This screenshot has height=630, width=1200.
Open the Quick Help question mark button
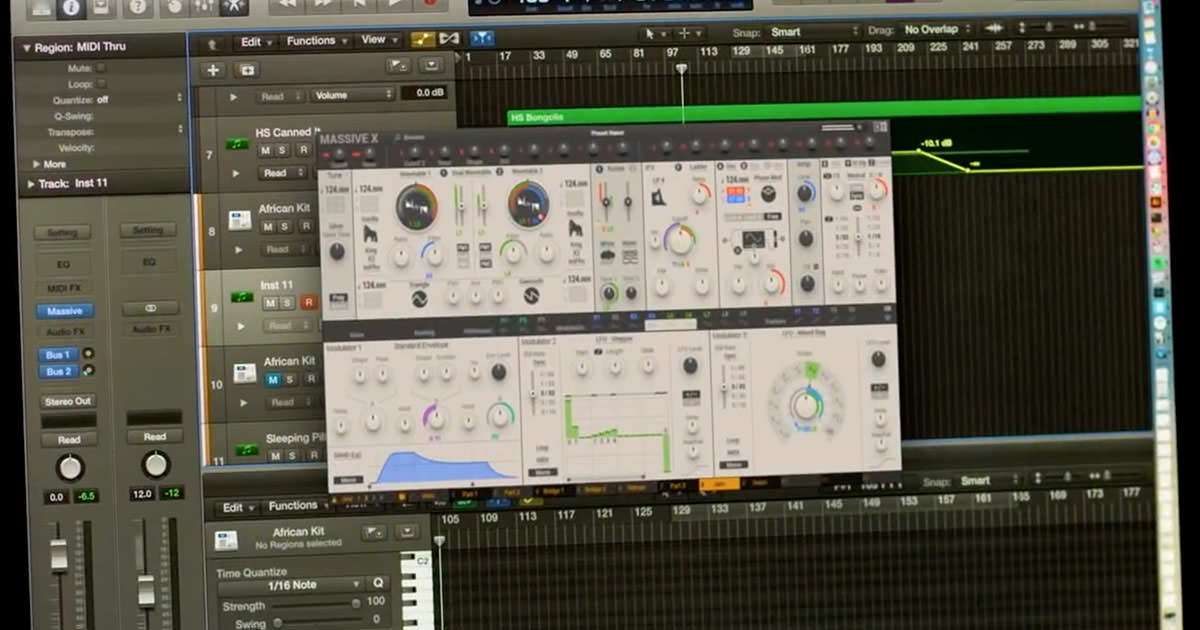[x=136, y=7]
